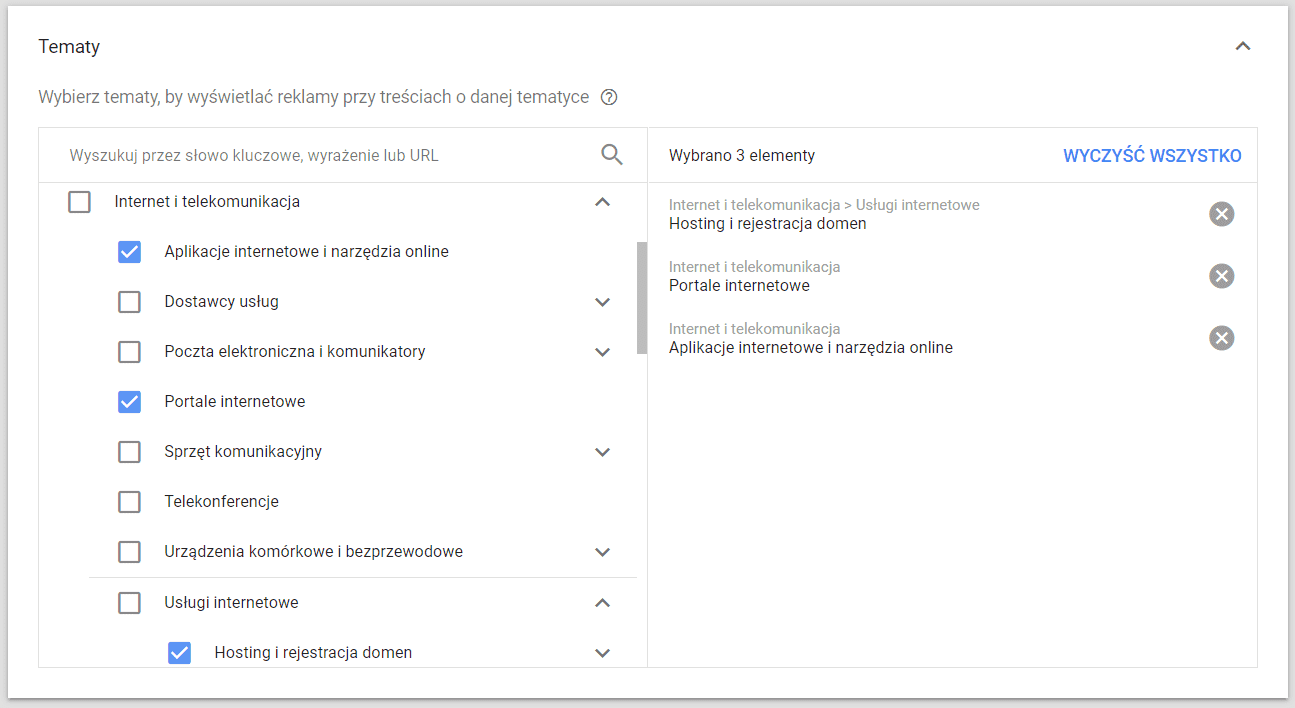Remove 'Hosting i rejestracja domen' with its X icon

[x=1221, y=214]
